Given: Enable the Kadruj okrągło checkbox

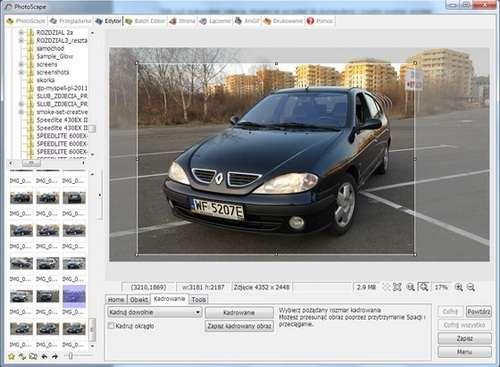Looking at the screenshot, I should pyautogui.click(x=111, y=326).
